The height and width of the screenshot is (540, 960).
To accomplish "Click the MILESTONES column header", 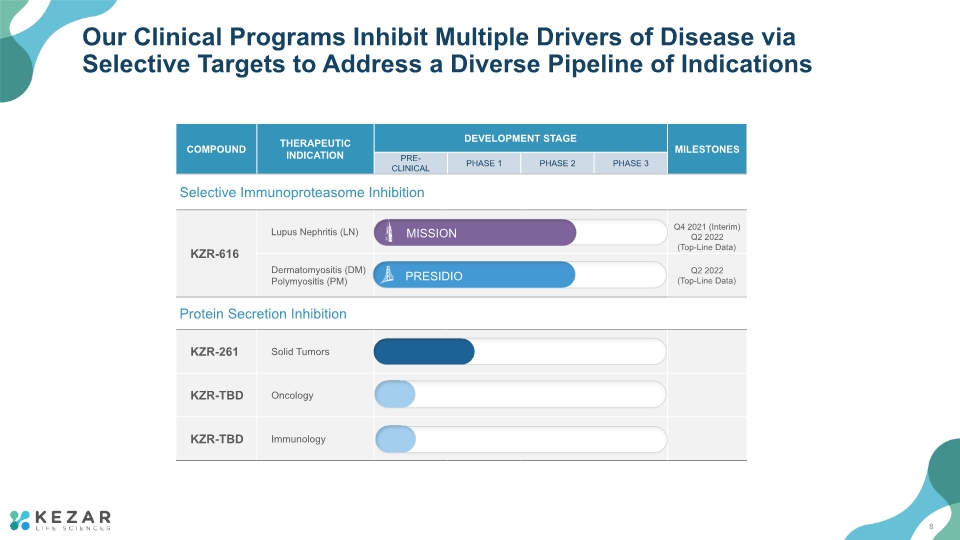I will point(707,149).
